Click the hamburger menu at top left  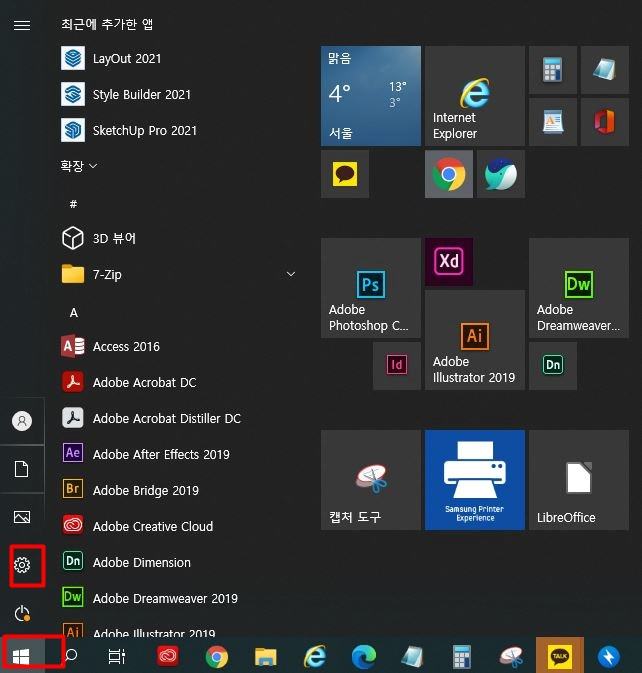22,25
